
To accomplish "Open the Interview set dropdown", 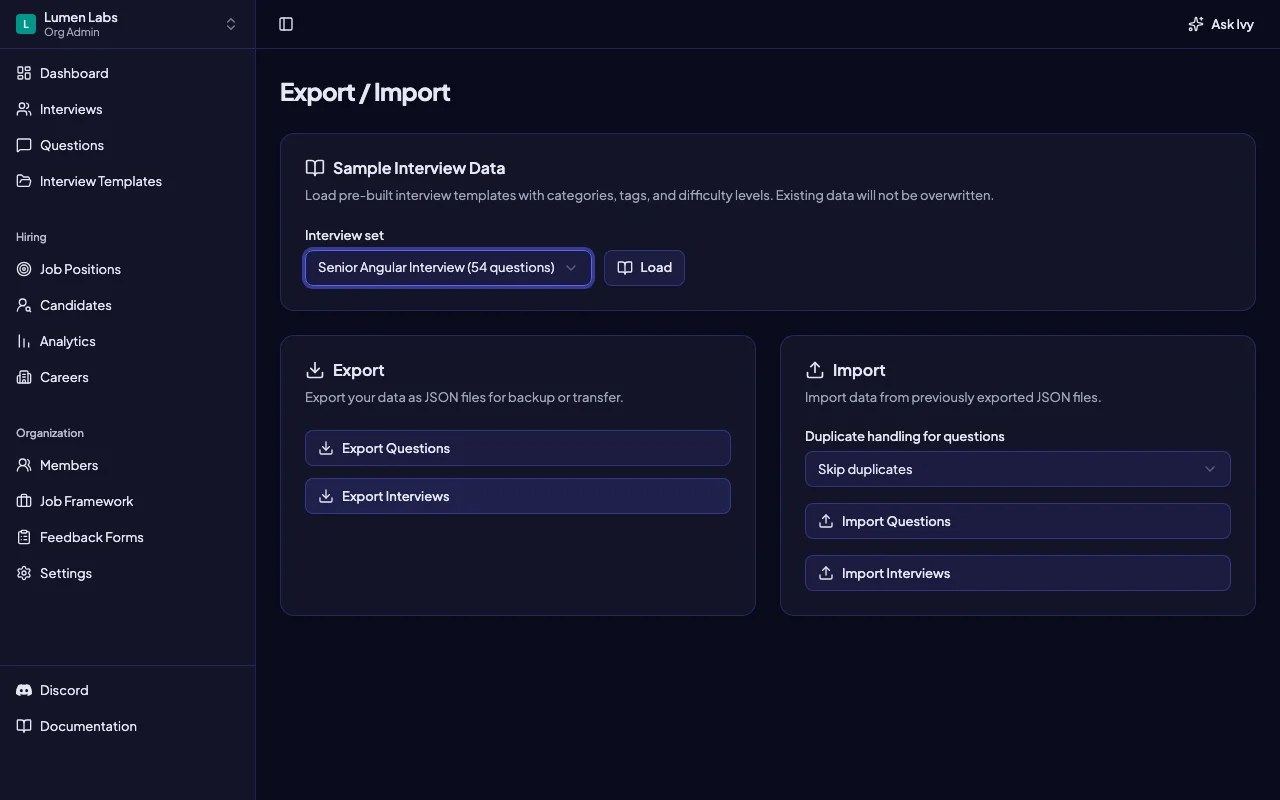I will point(448,268).
